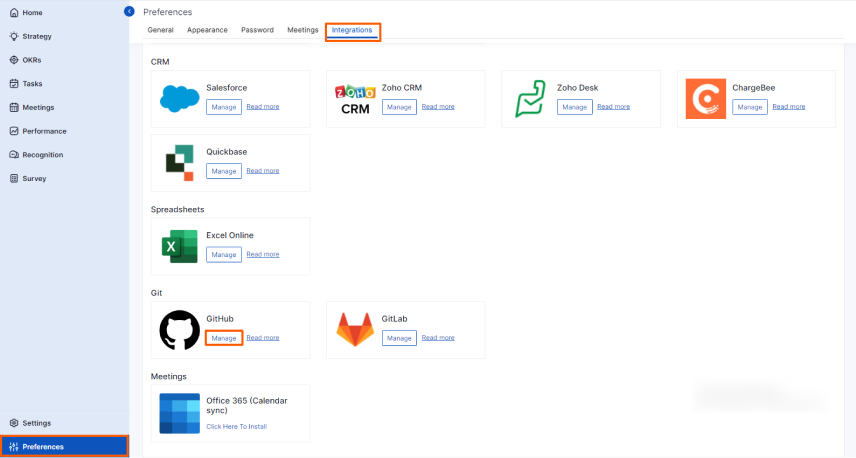856x458 pixels.
Task: Click the Meetings calendar icon
Action: 14,108
